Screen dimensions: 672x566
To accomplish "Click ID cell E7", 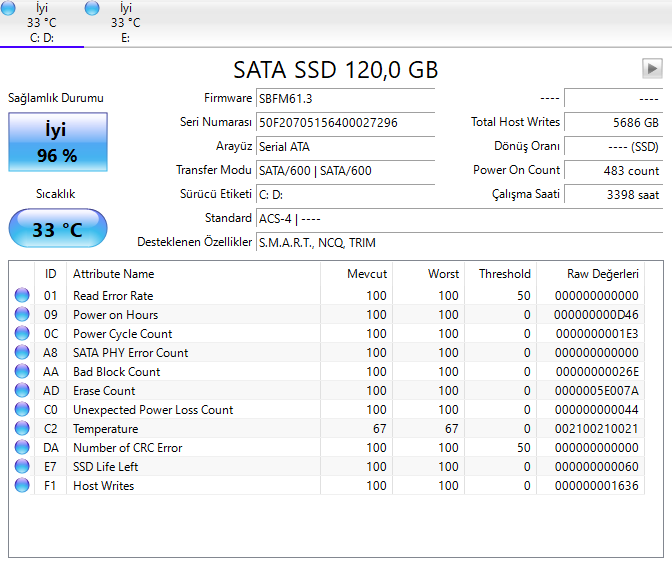I will pyautogui.click(x=50, y=467).
